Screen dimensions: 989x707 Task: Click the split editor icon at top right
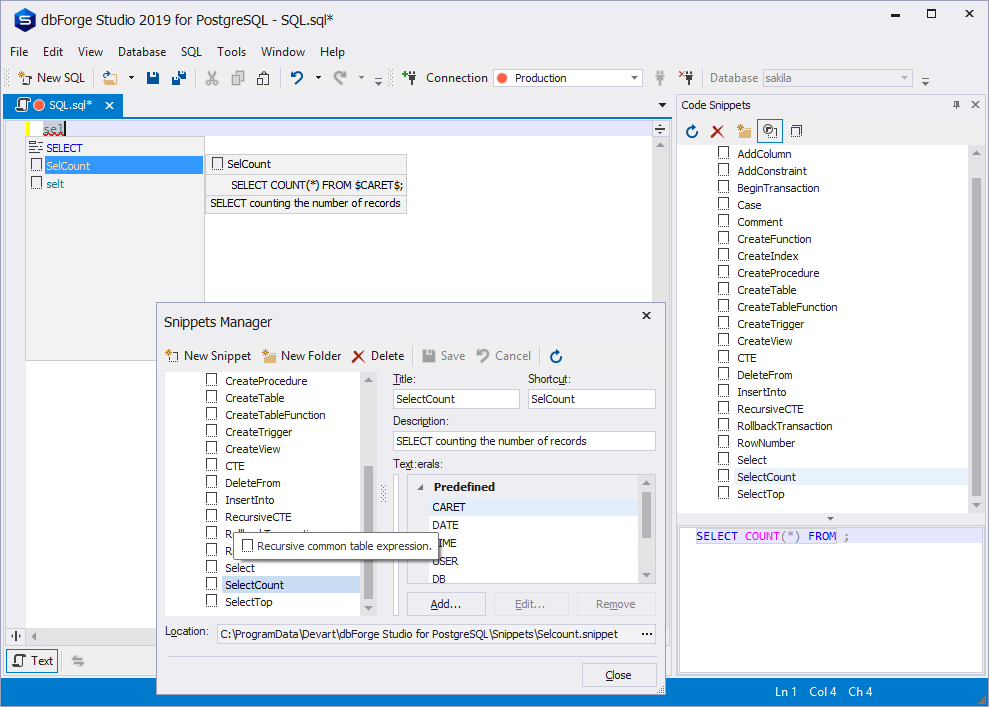(x=660, y=129)
